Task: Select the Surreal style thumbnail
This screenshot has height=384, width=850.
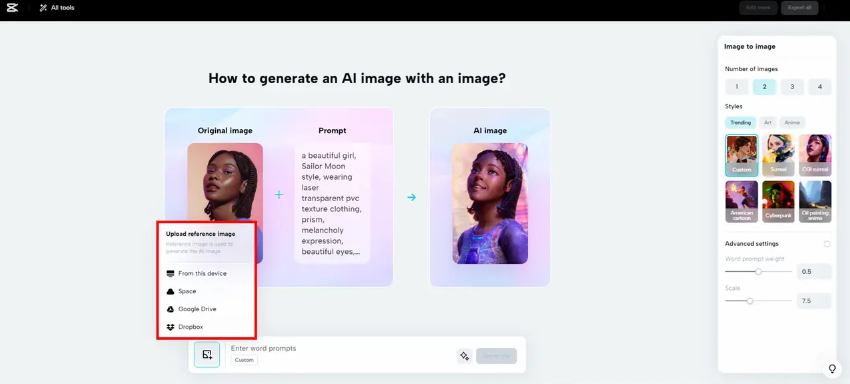Action: [x=778, y=155]
